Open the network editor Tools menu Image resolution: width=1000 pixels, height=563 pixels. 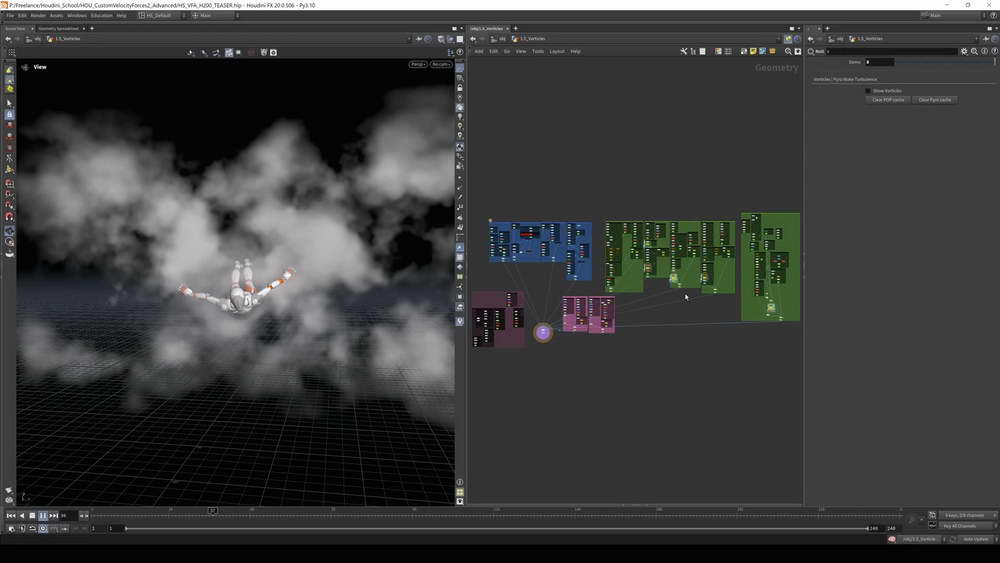(537, 51)
